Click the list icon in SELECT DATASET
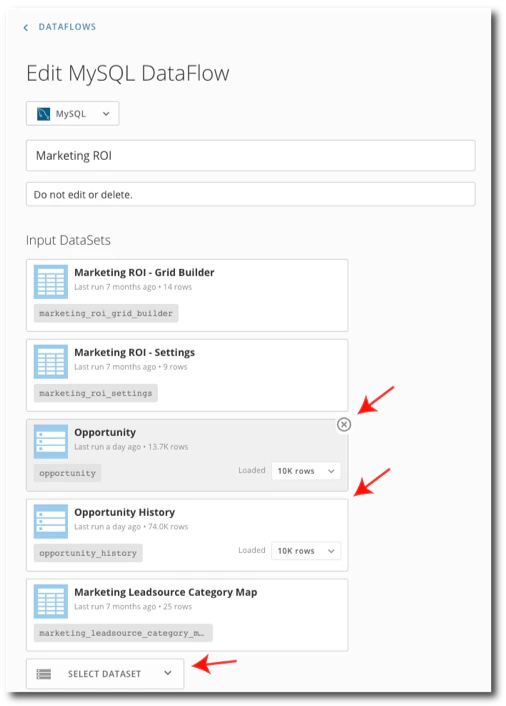 (44, 674)
